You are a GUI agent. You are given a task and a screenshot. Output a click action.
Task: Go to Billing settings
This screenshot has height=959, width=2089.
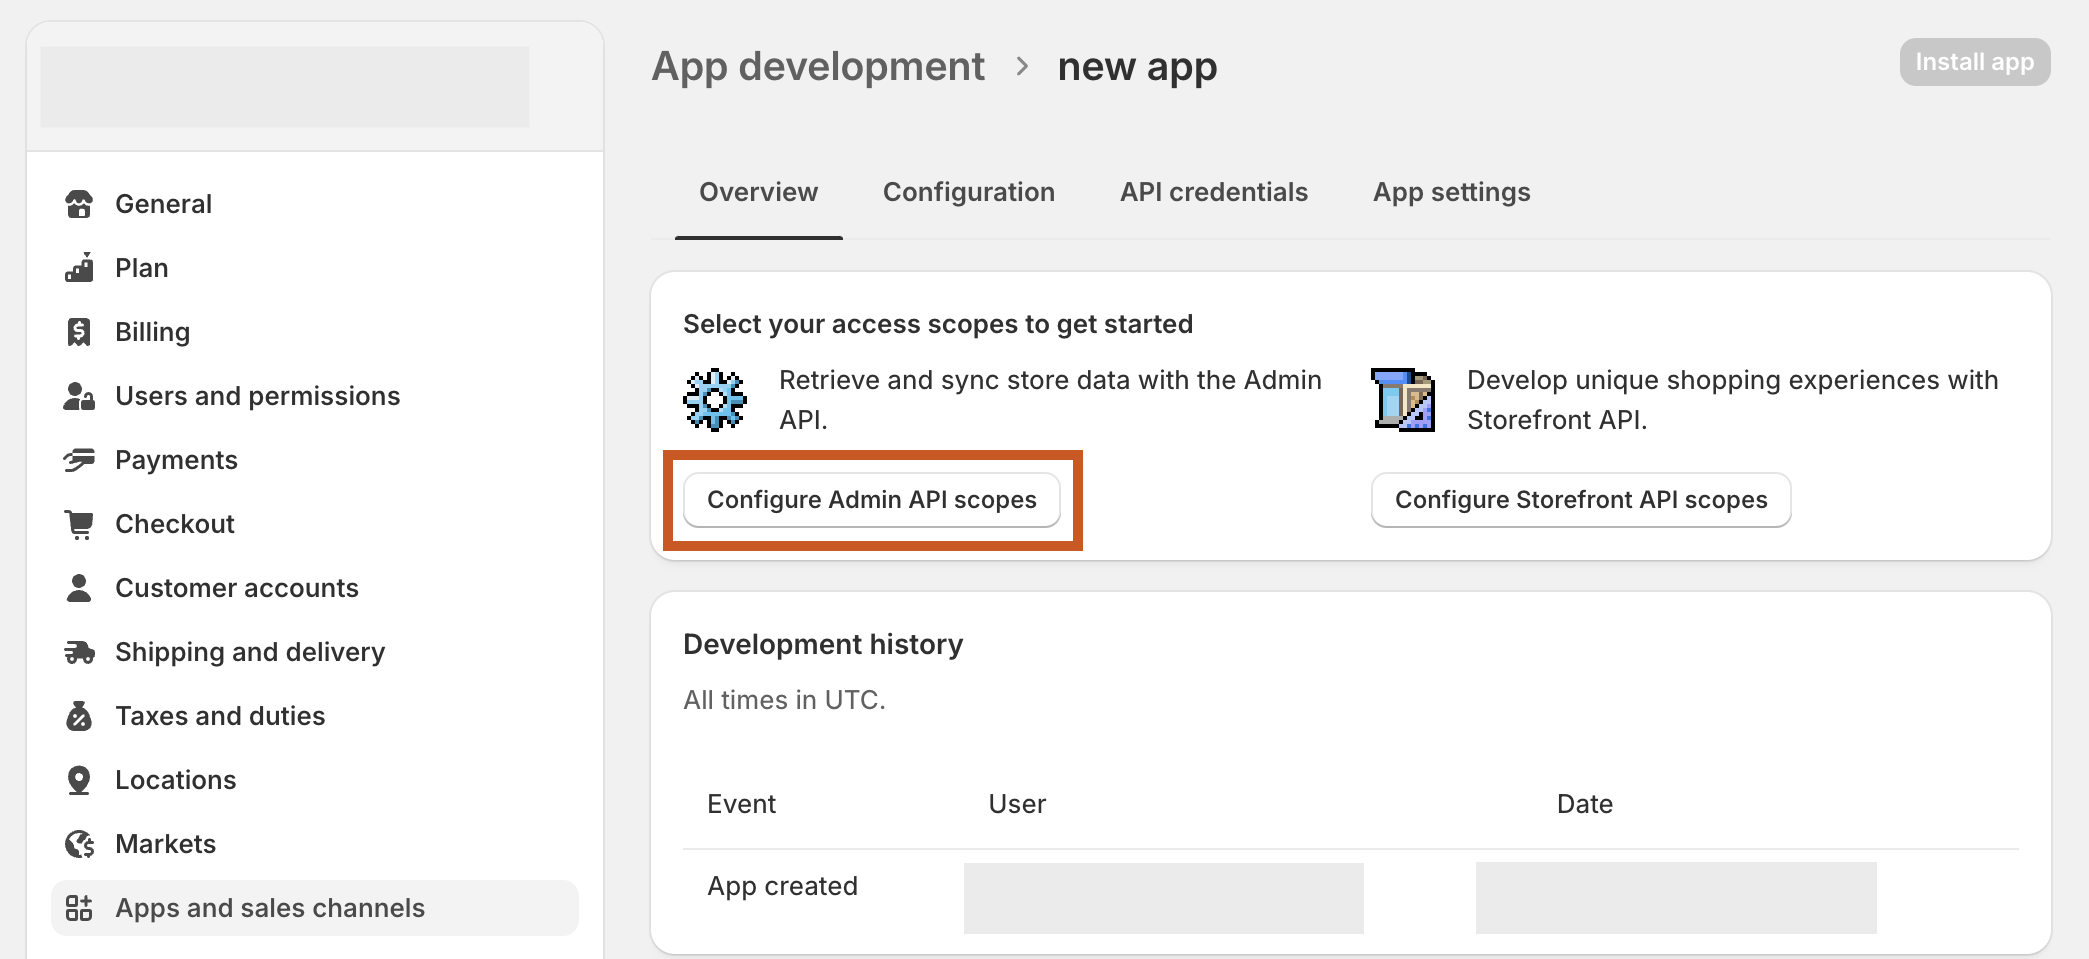tap(315, 332)
